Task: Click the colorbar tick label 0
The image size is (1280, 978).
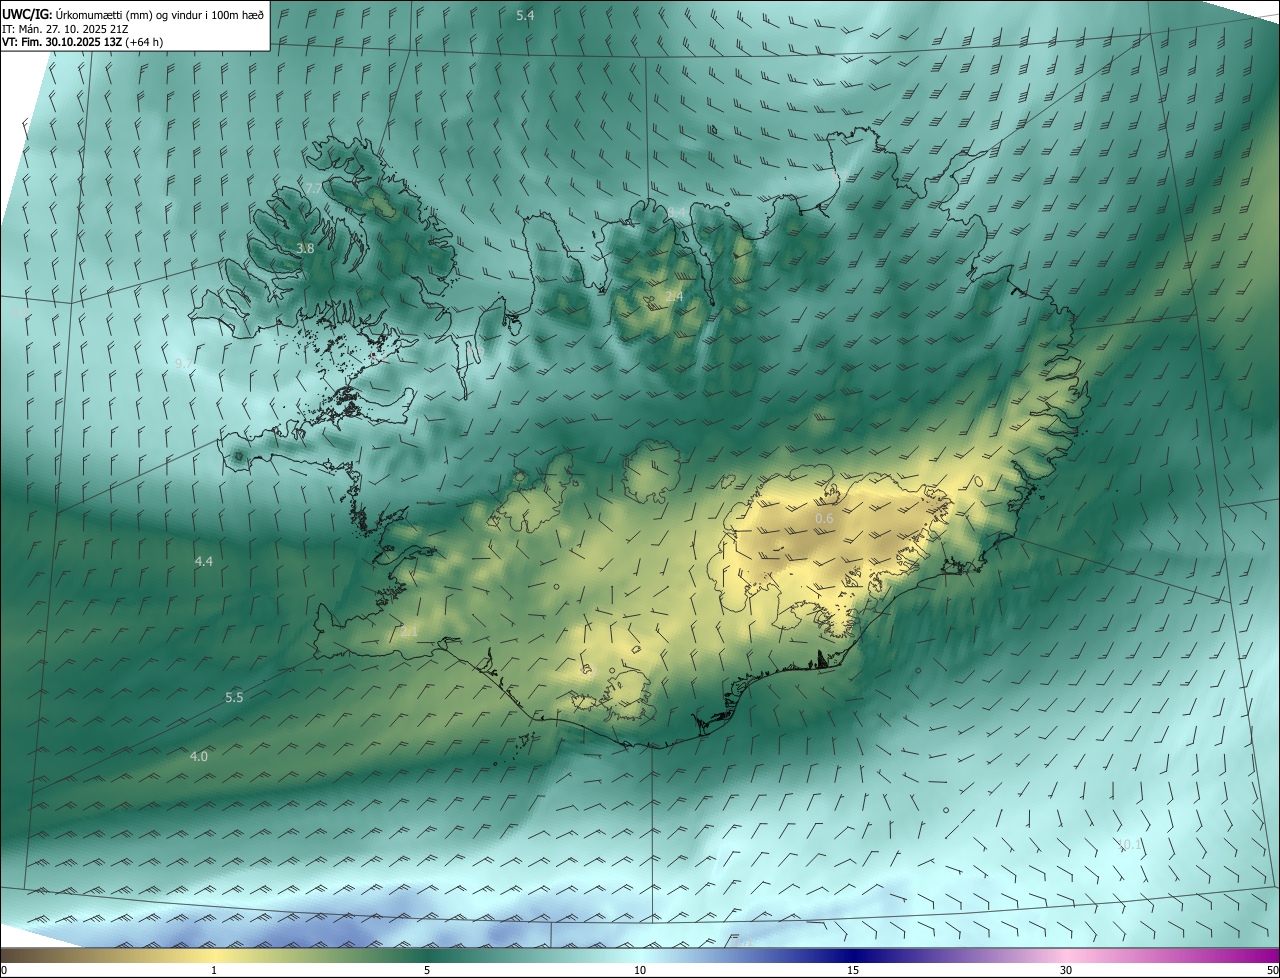Action: click(4, 971)
